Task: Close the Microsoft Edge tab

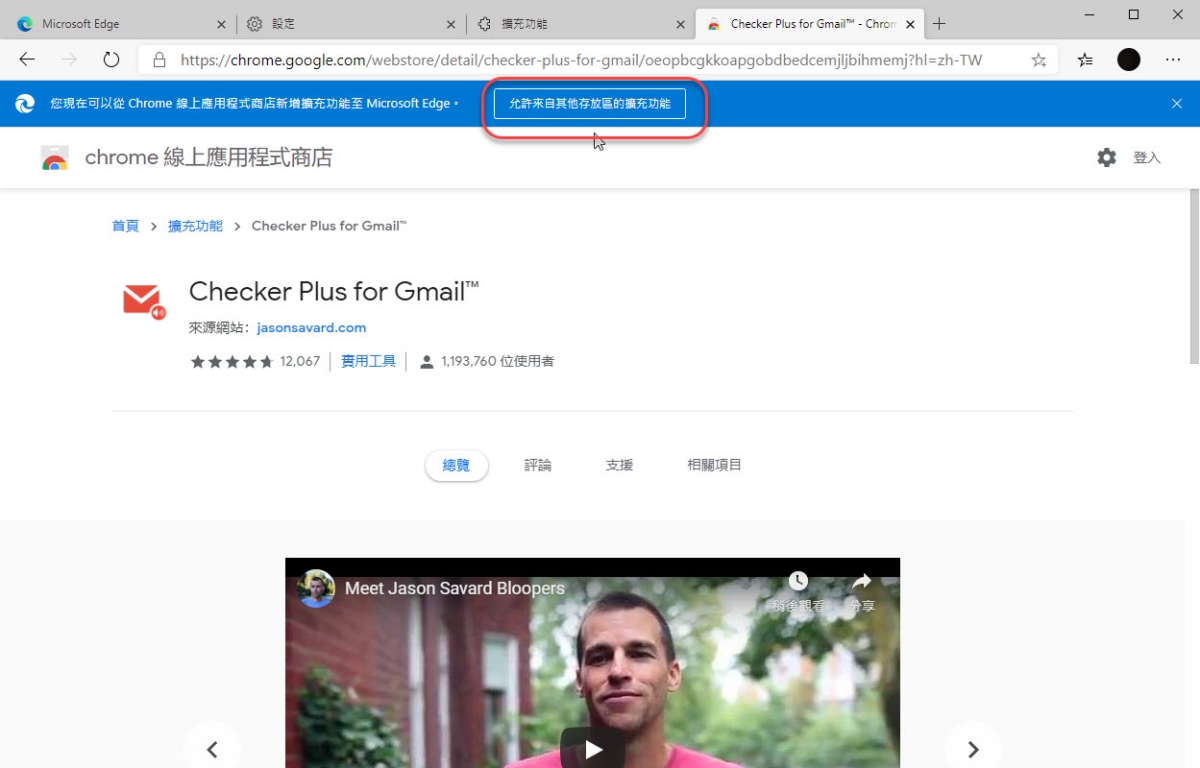Action: coord(221,24)
